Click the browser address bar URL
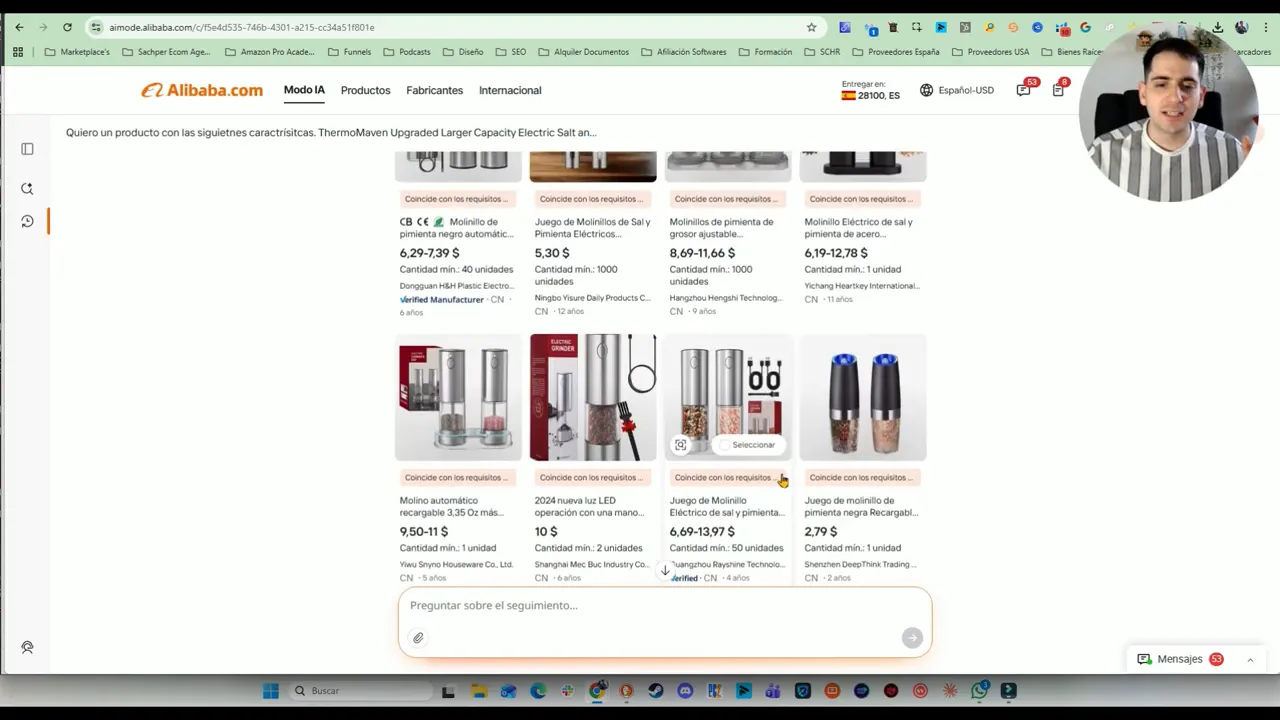1280x720 pixels. [x=241, y=27]
